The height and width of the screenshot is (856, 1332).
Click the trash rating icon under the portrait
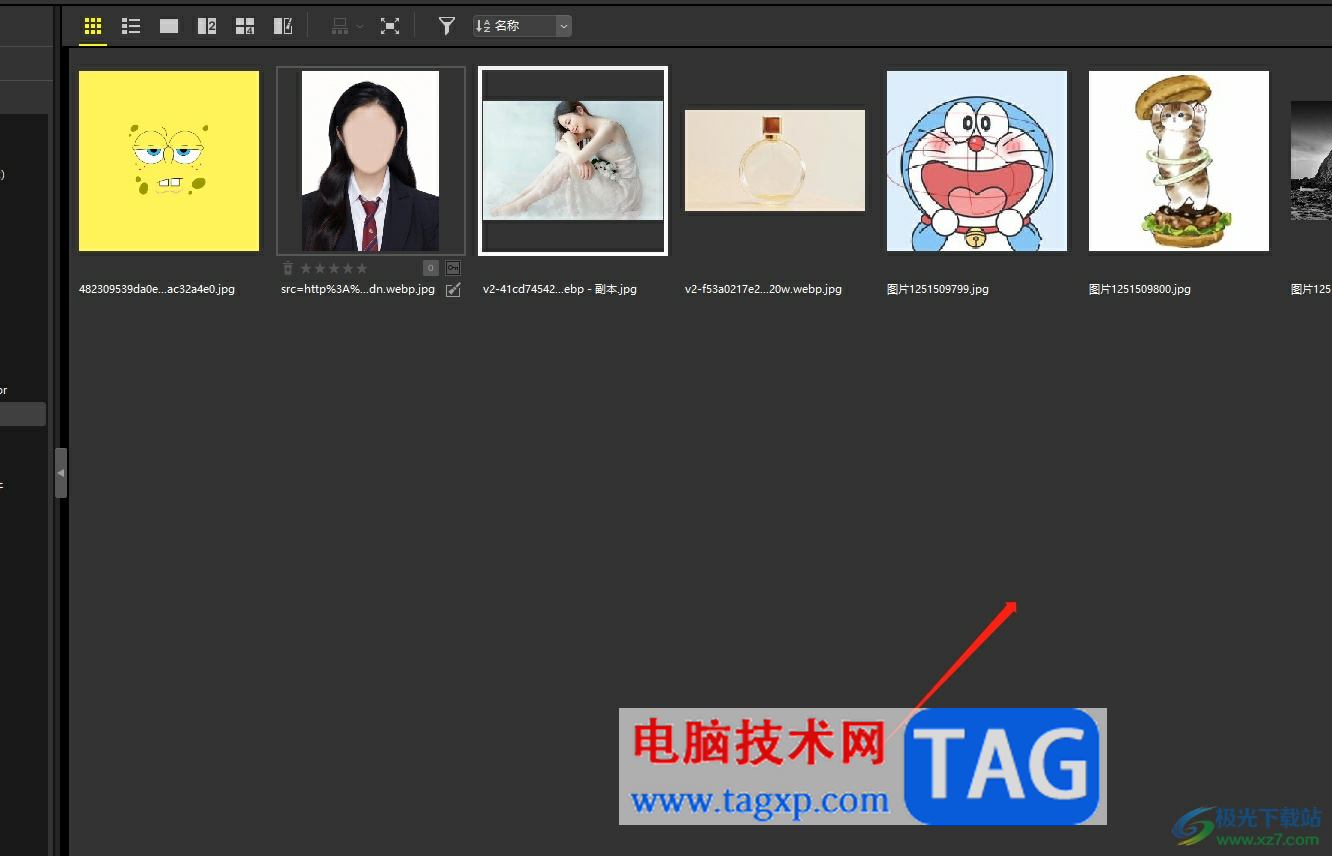288,268
